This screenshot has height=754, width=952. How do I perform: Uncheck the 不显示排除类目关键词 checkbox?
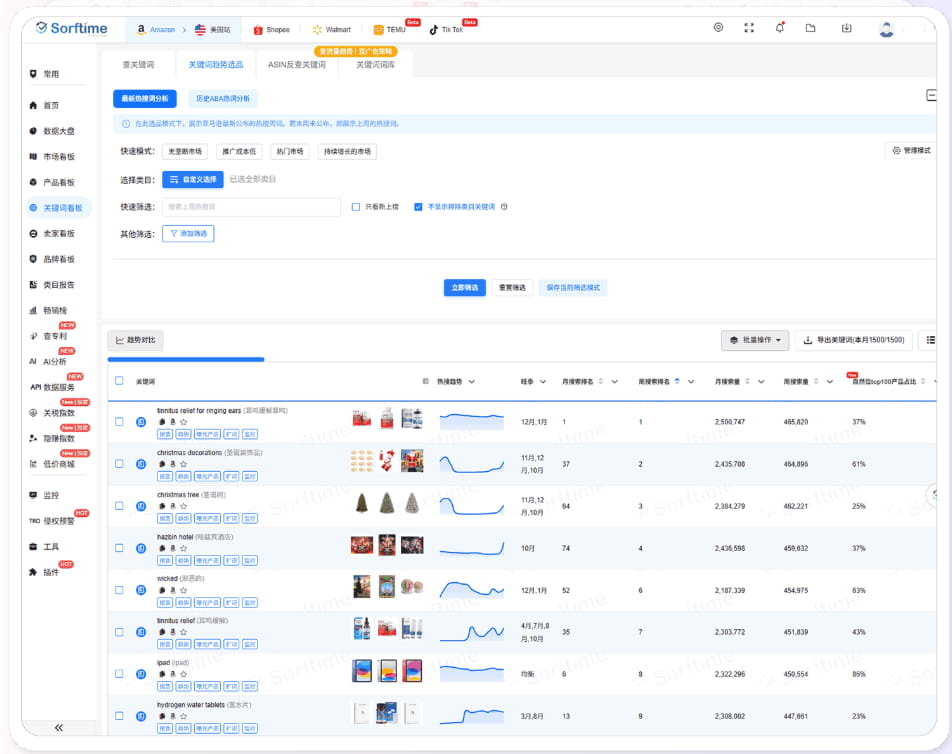(x=418, y=207)
